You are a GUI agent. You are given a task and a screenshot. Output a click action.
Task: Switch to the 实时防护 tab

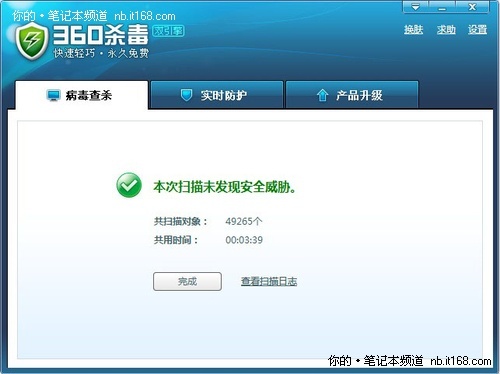[217, 95]
